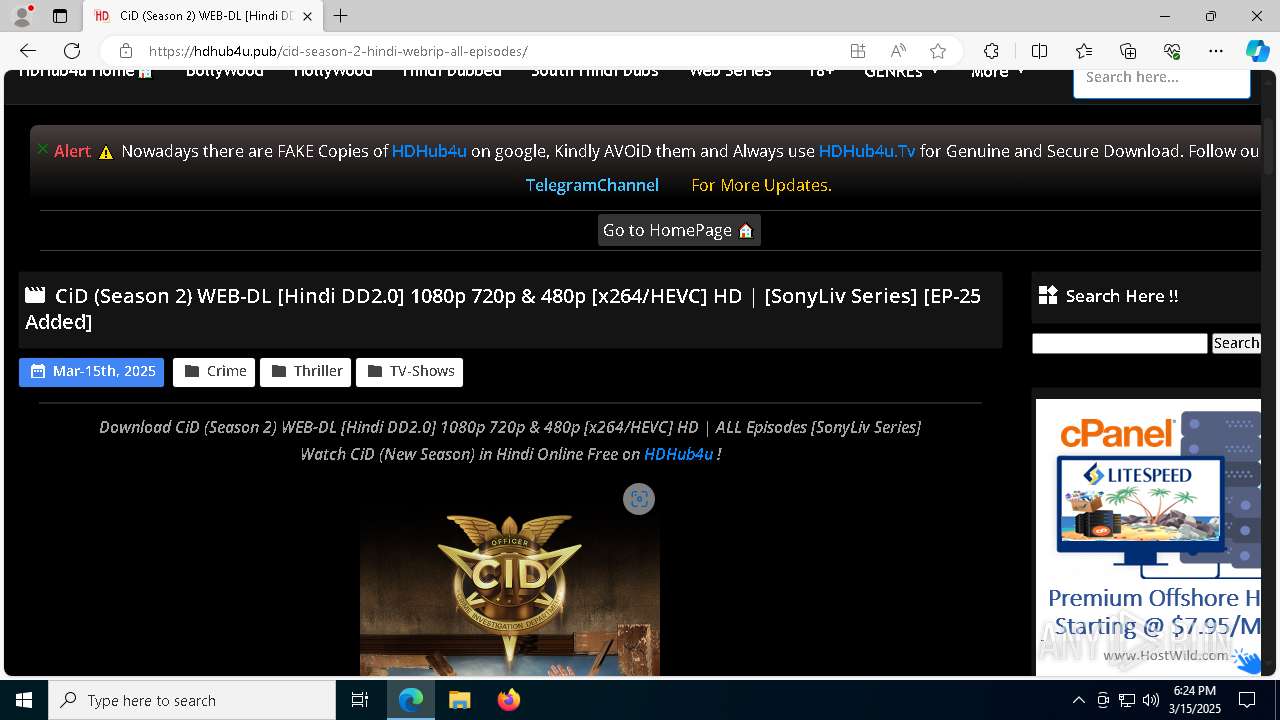
Task: Open South Hindi Dubs category
Action: pos(595,73)
